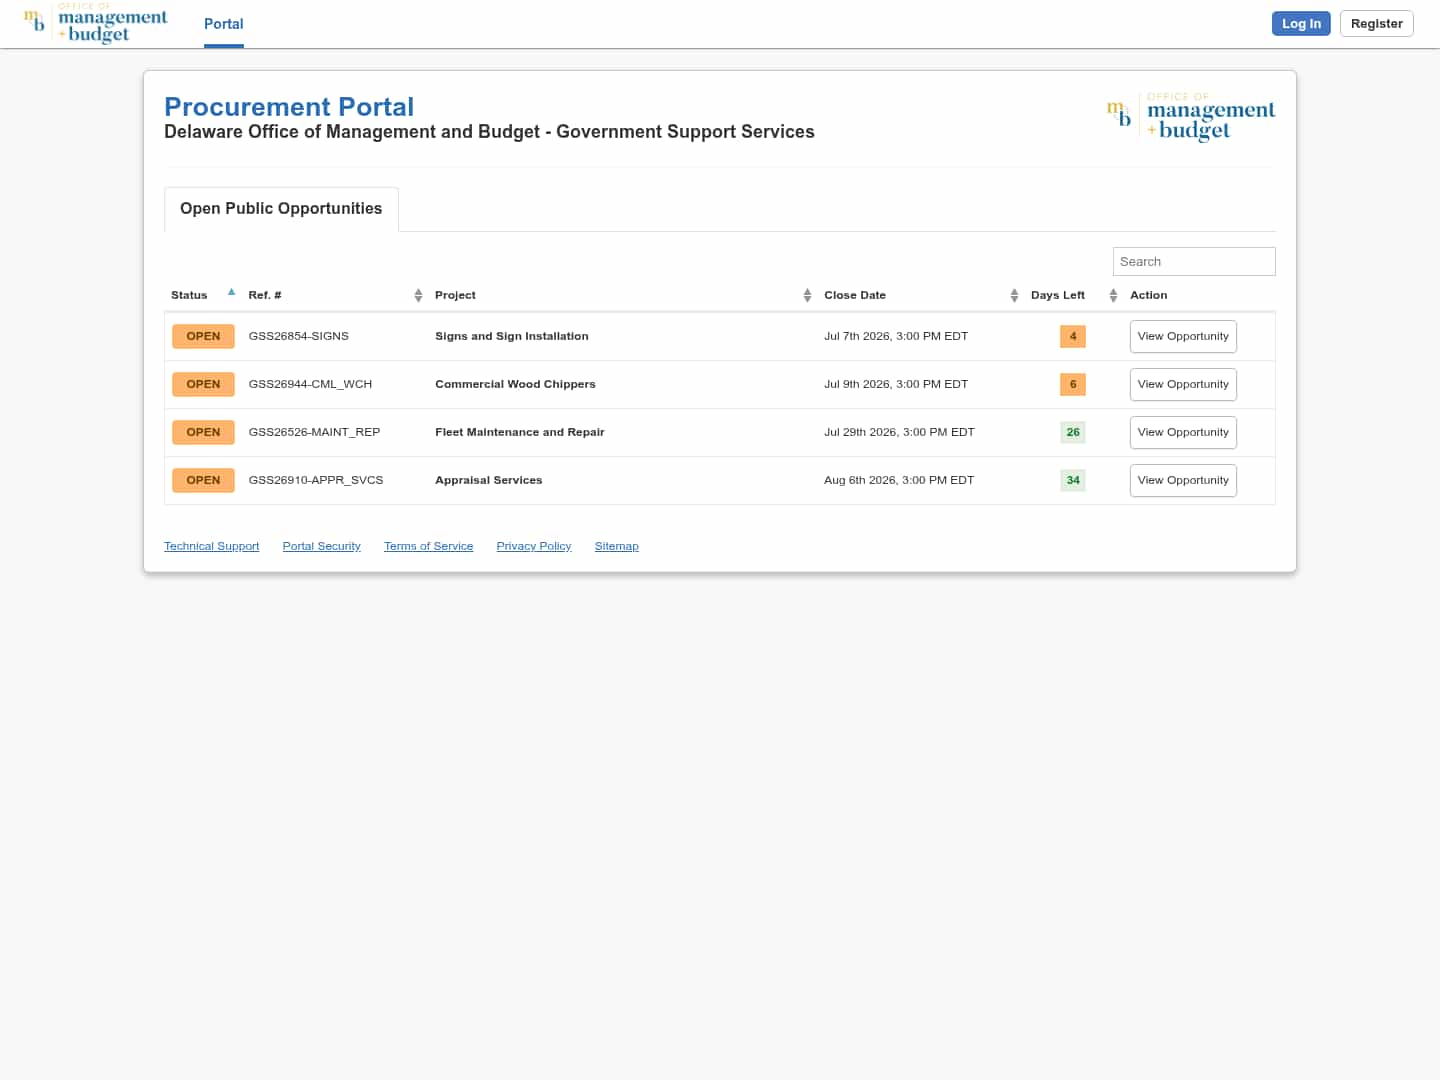Screen dimensions: 1440x1080
Task: Select the Open Public Opportunities tab
Action: point(281,209)
